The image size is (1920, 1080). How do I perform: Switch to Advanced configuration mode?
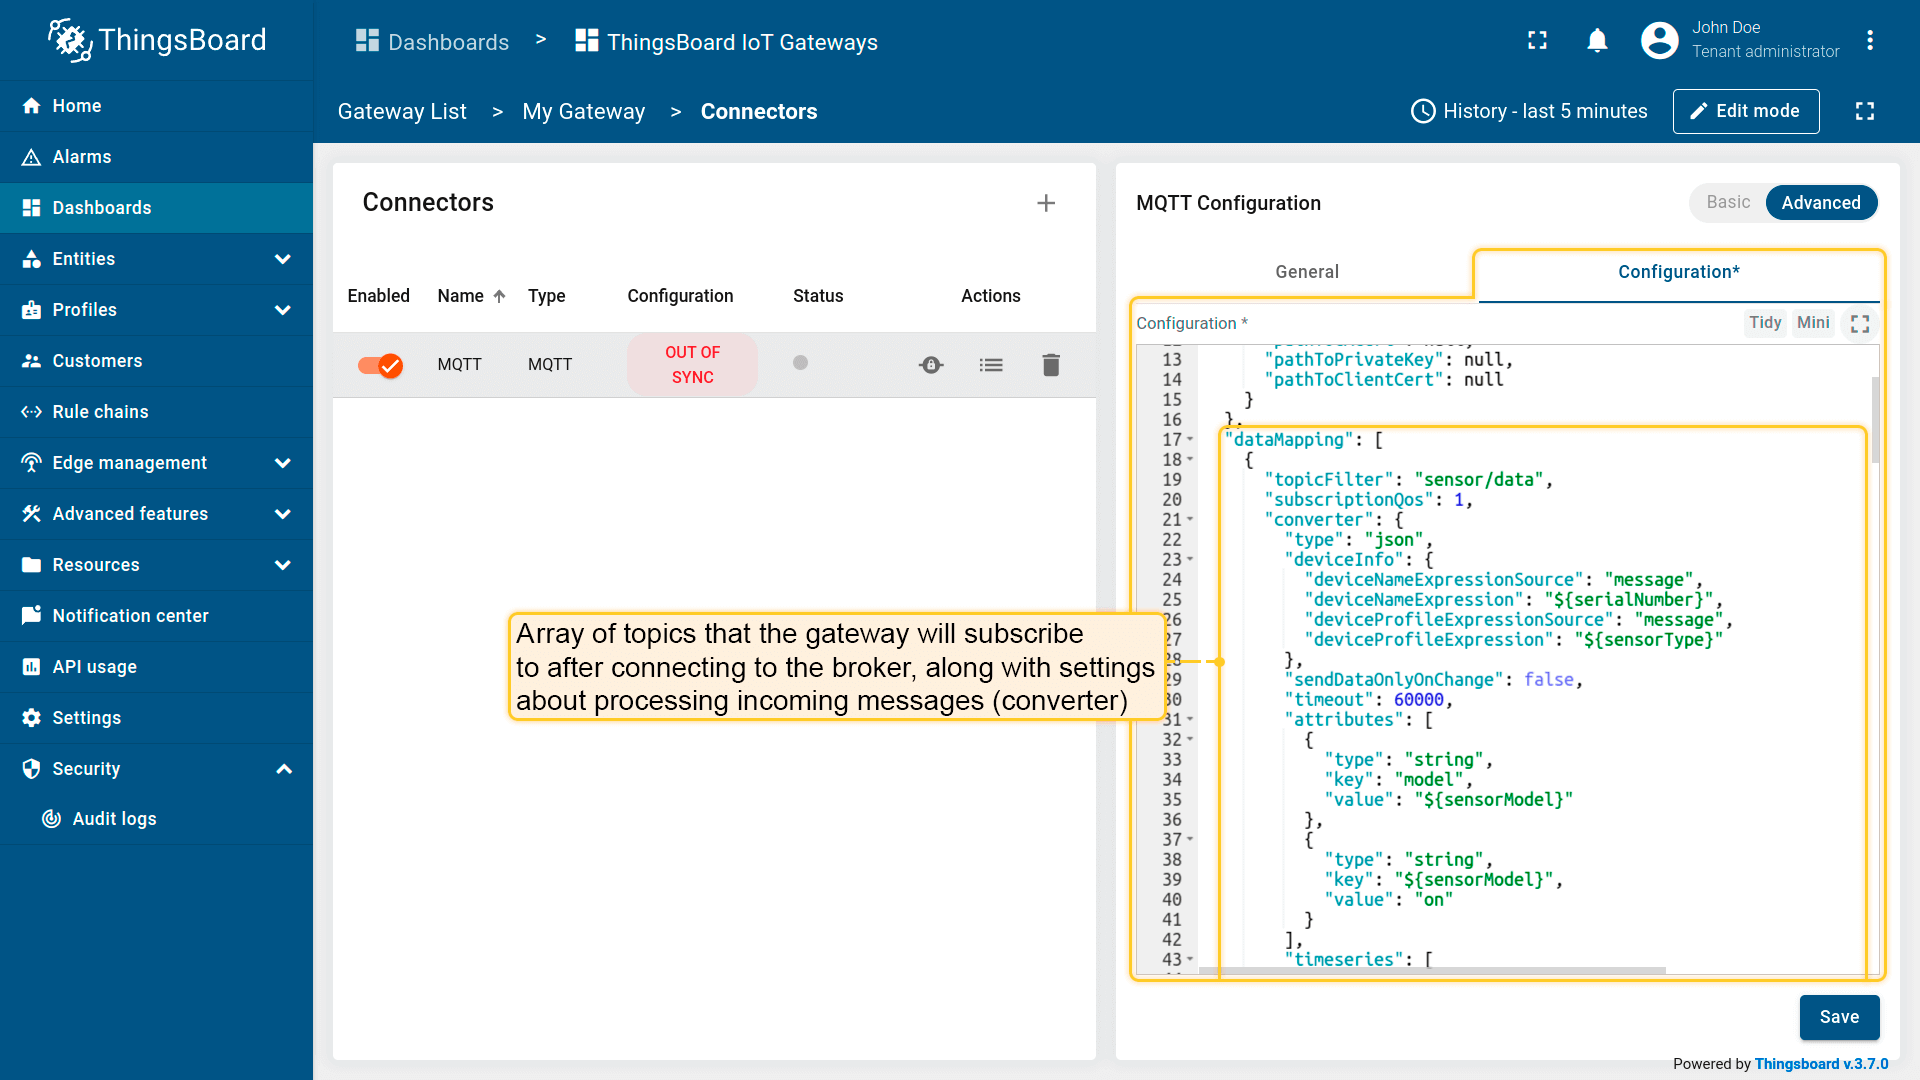pos(1821,203)
